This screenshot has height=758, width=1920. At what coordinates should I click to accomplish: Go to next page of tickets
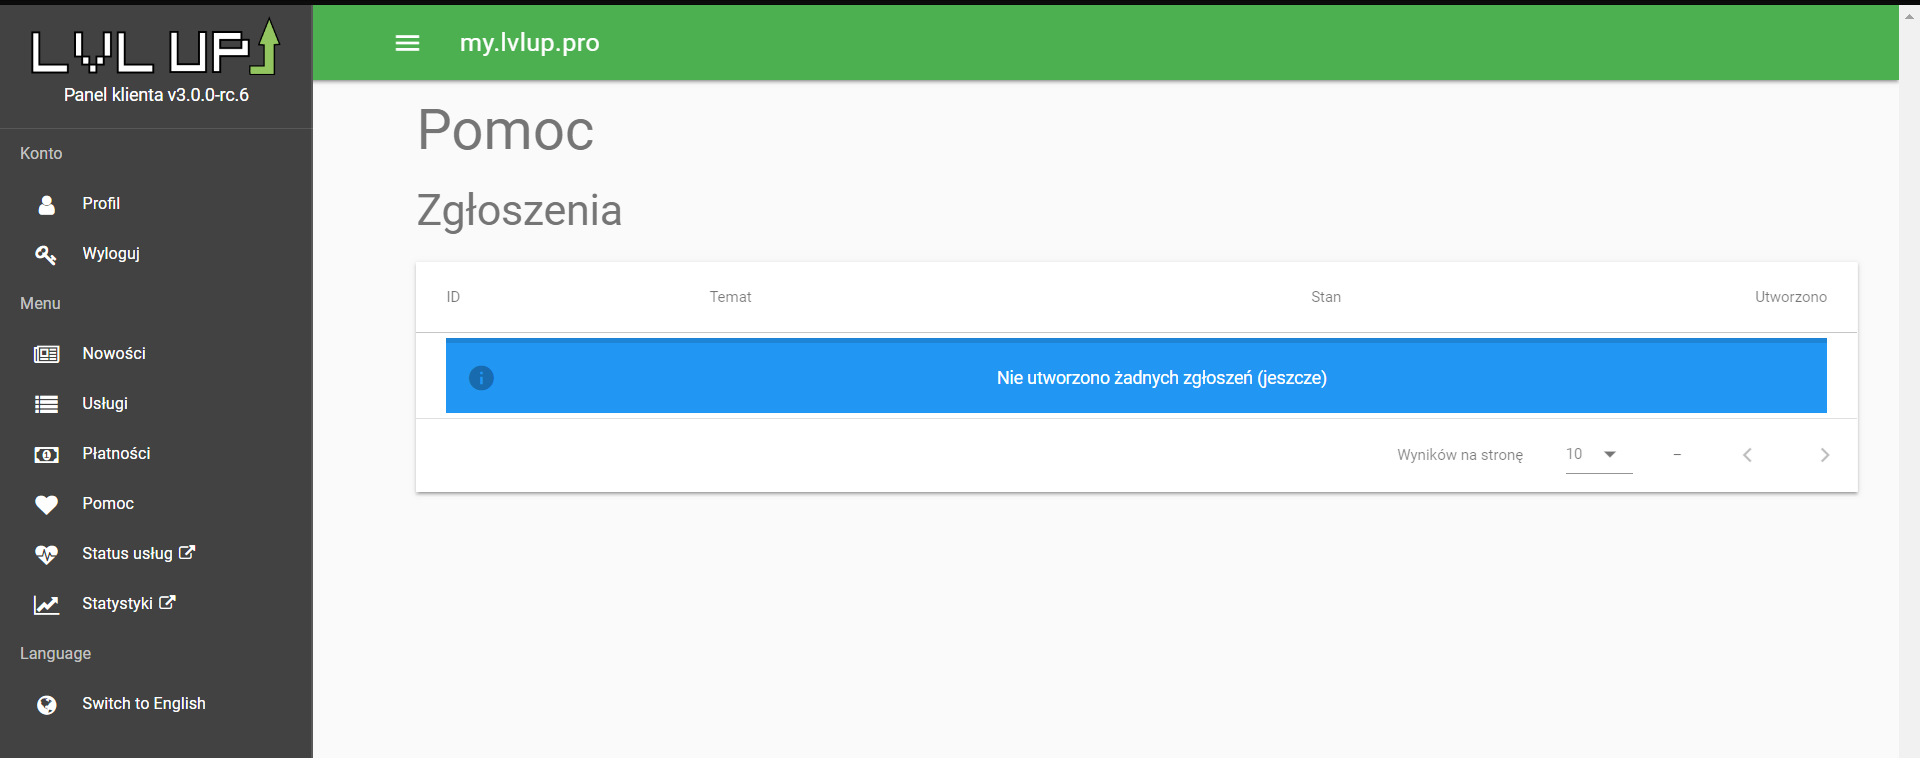point(1824,455)
